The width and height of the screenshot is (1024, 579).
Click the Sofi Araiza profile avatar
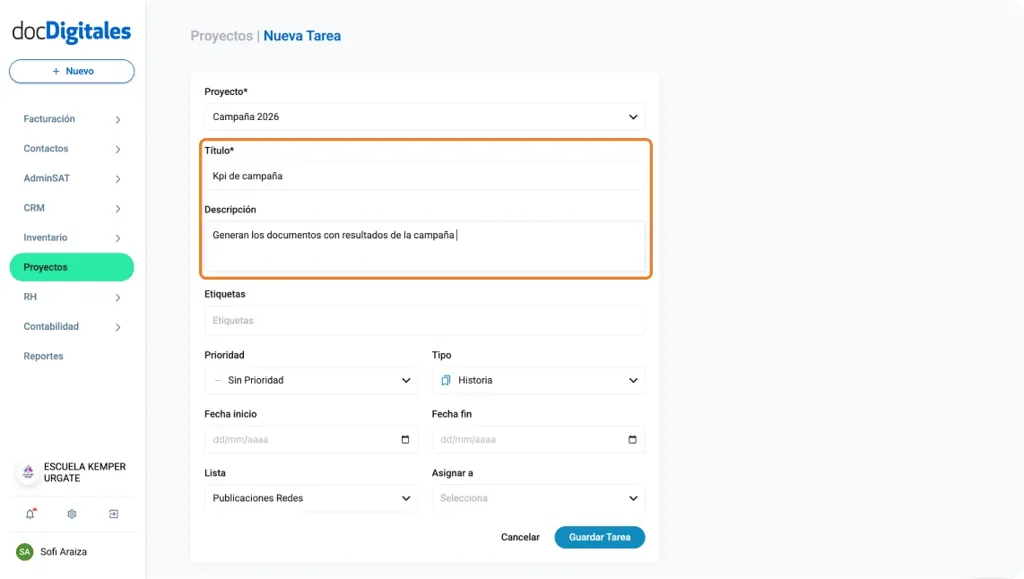click(x=23, y=551)
